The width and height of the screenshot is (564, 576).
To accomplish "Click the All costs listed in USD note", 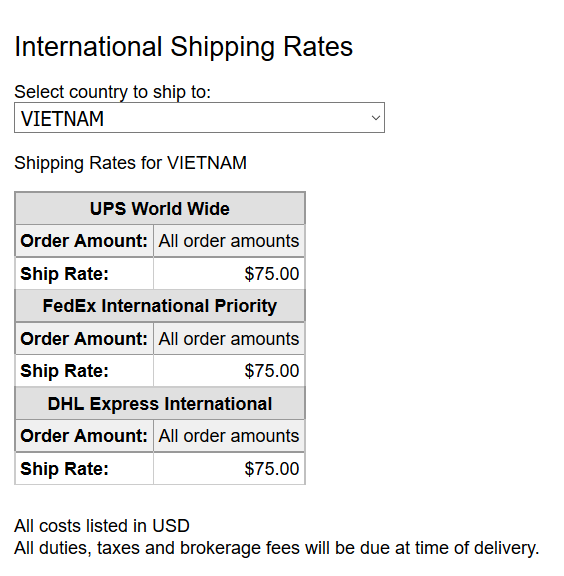I will click(x=102, y=526).
